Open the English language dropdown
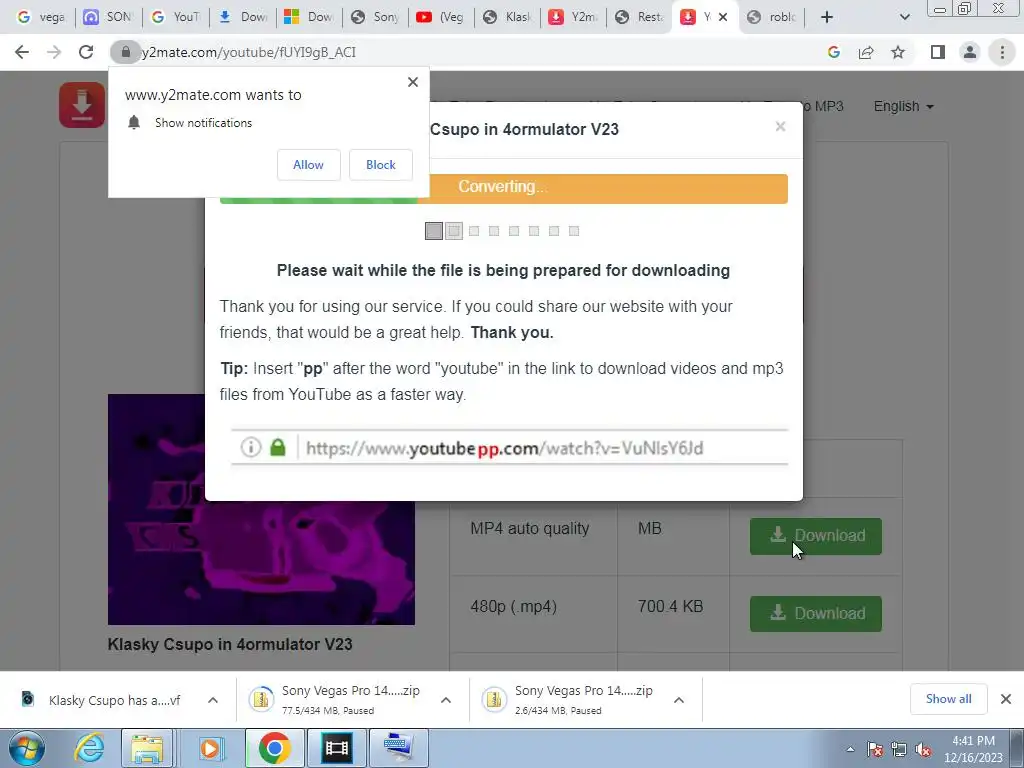Screen dimensions: 1024x768 903,106
